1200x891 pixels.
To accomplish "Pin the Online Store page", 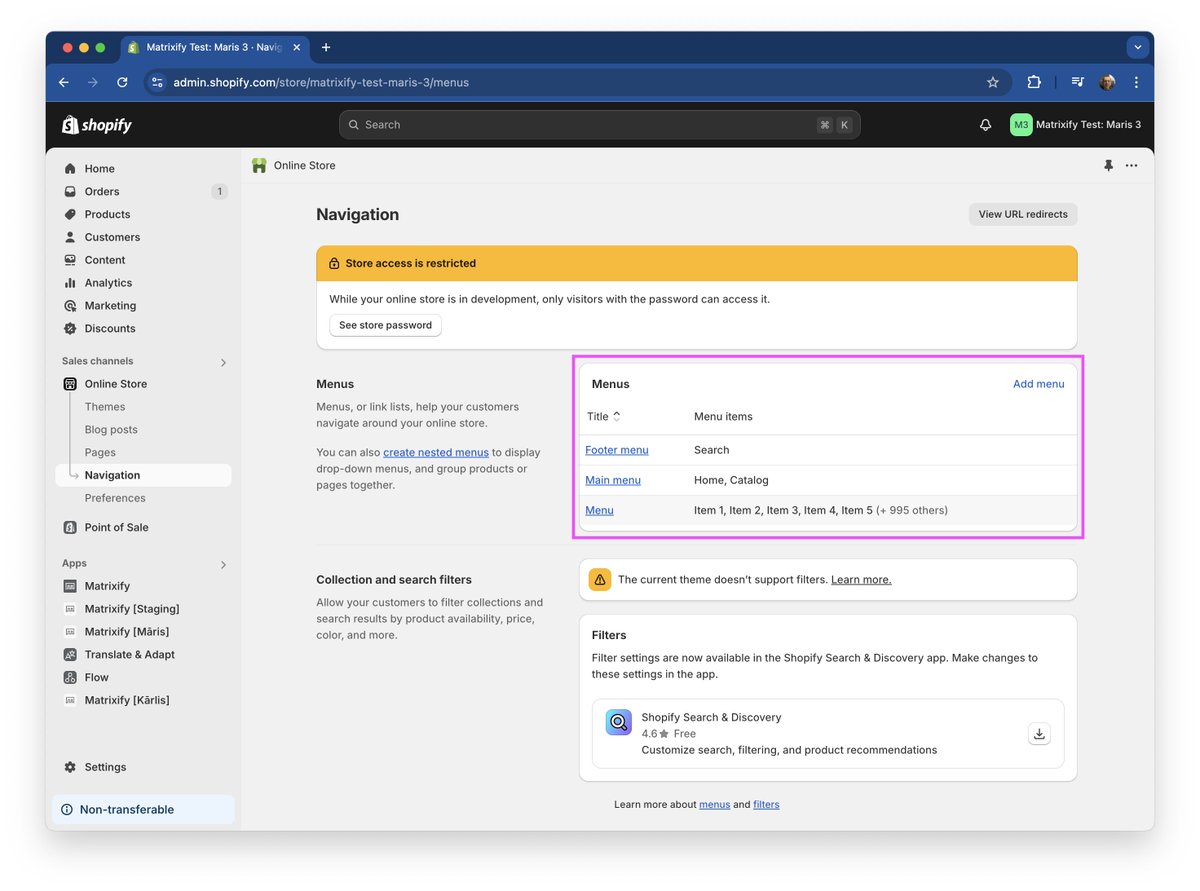I will tap(1108, 166).
